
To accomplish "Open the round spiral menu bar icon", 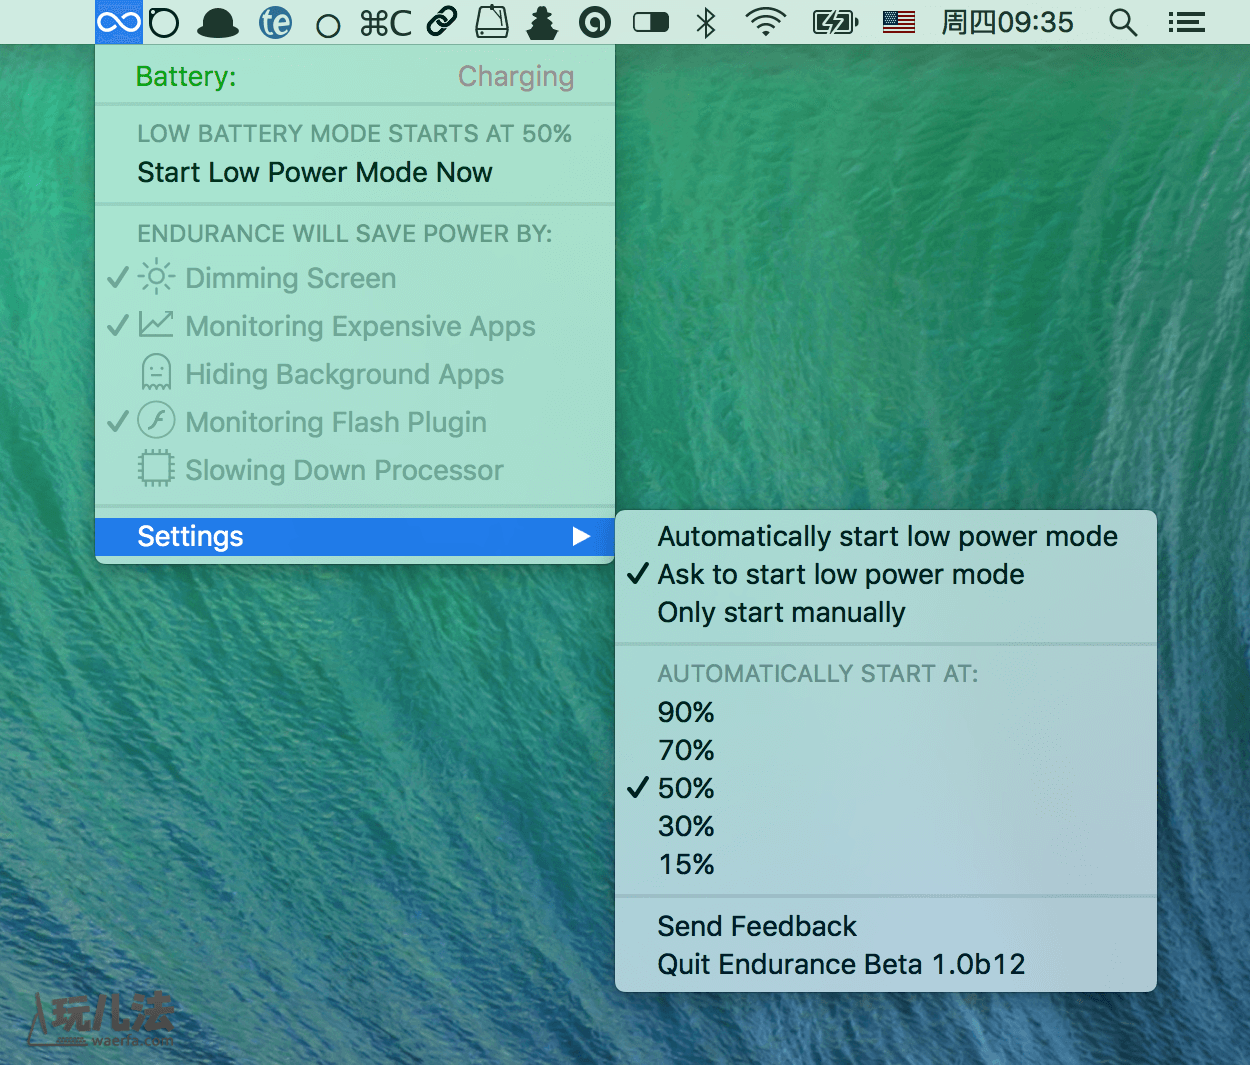I will point(595,22).
